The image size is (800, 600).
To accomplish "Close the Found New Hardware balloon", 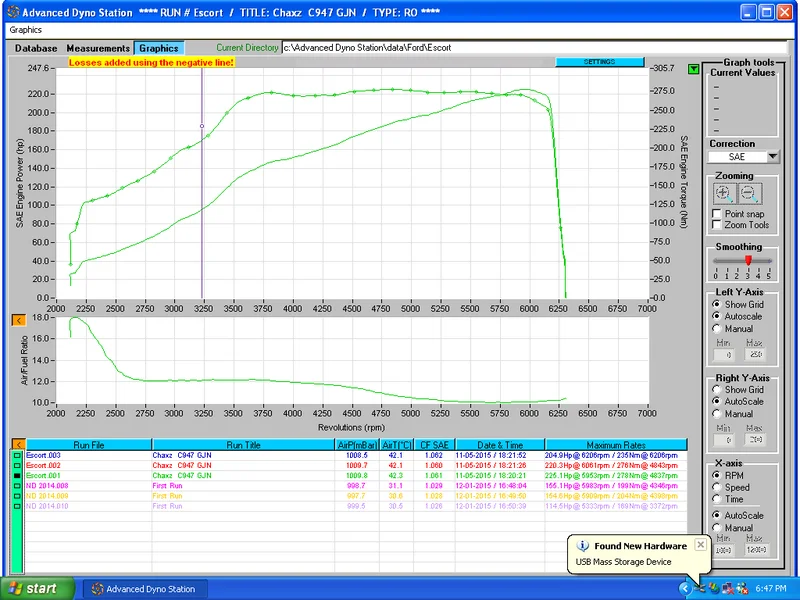I will pos(701,544).
